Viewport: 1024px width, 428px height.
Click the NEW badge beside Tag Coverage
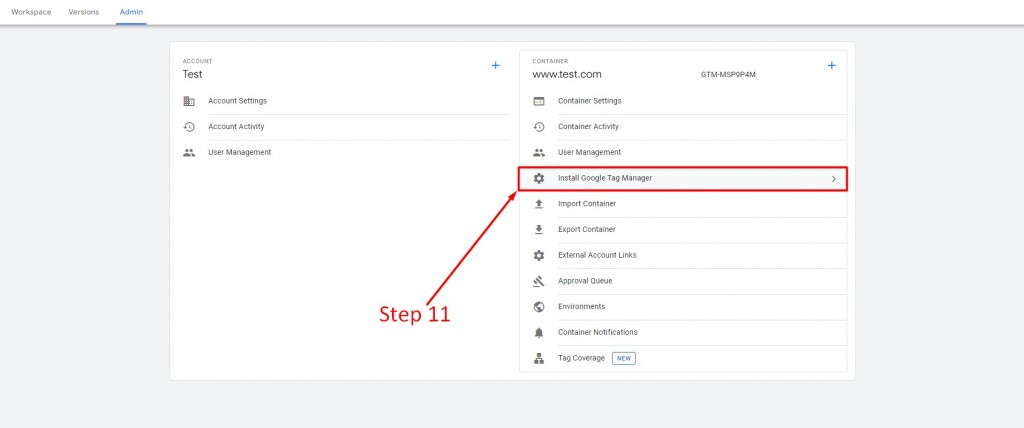click(x=624, y=358)
